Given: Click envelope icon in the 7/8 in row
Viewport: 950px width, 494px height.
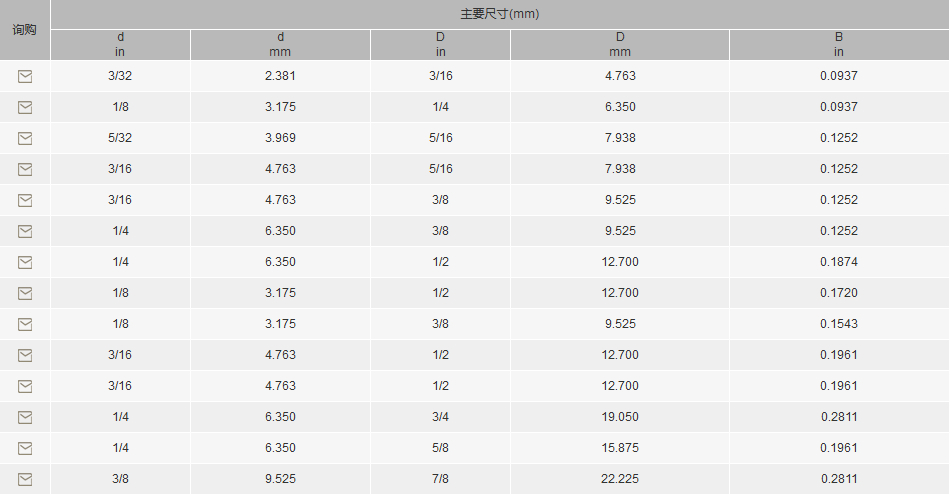Looking at the screenshot, I should 25,479.
